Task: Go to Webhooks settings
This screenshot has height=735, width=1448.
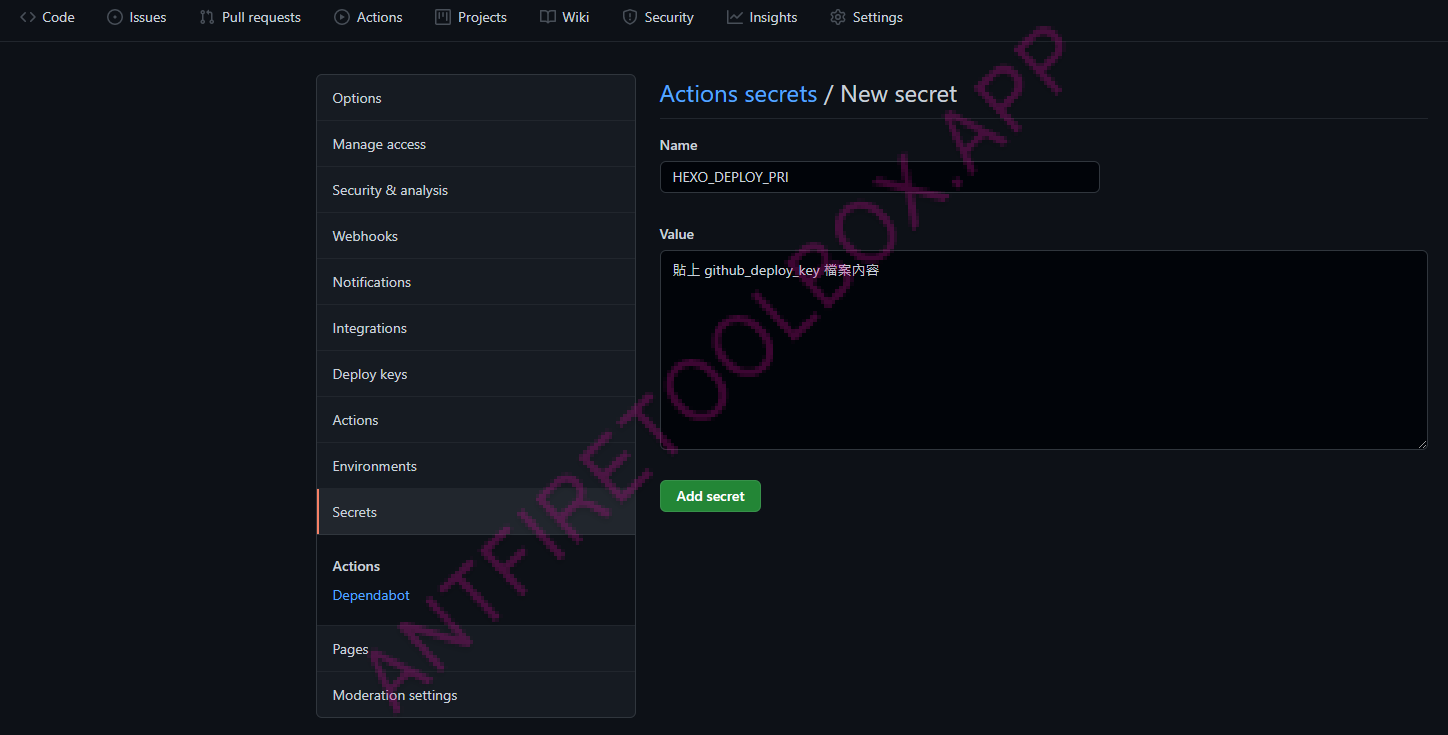Action: point(476,236)
